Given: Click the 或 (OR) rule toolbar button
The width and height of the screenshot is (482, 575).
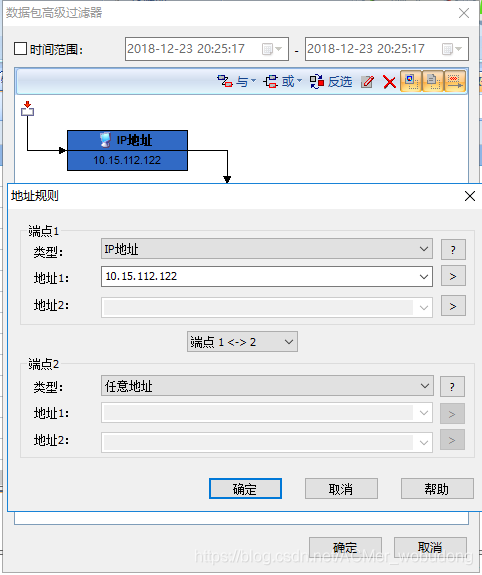Looking at the screenshot, I should 279,81.
